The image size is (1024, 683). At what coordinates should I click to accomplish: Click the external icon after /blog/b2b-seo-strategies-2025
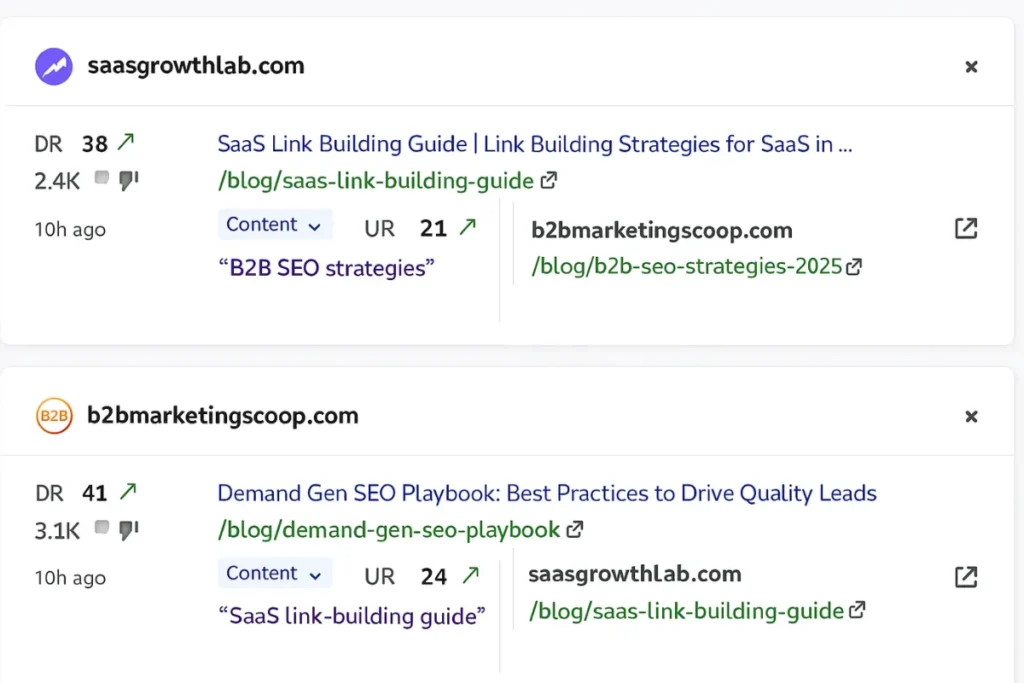tap(854, 267)
